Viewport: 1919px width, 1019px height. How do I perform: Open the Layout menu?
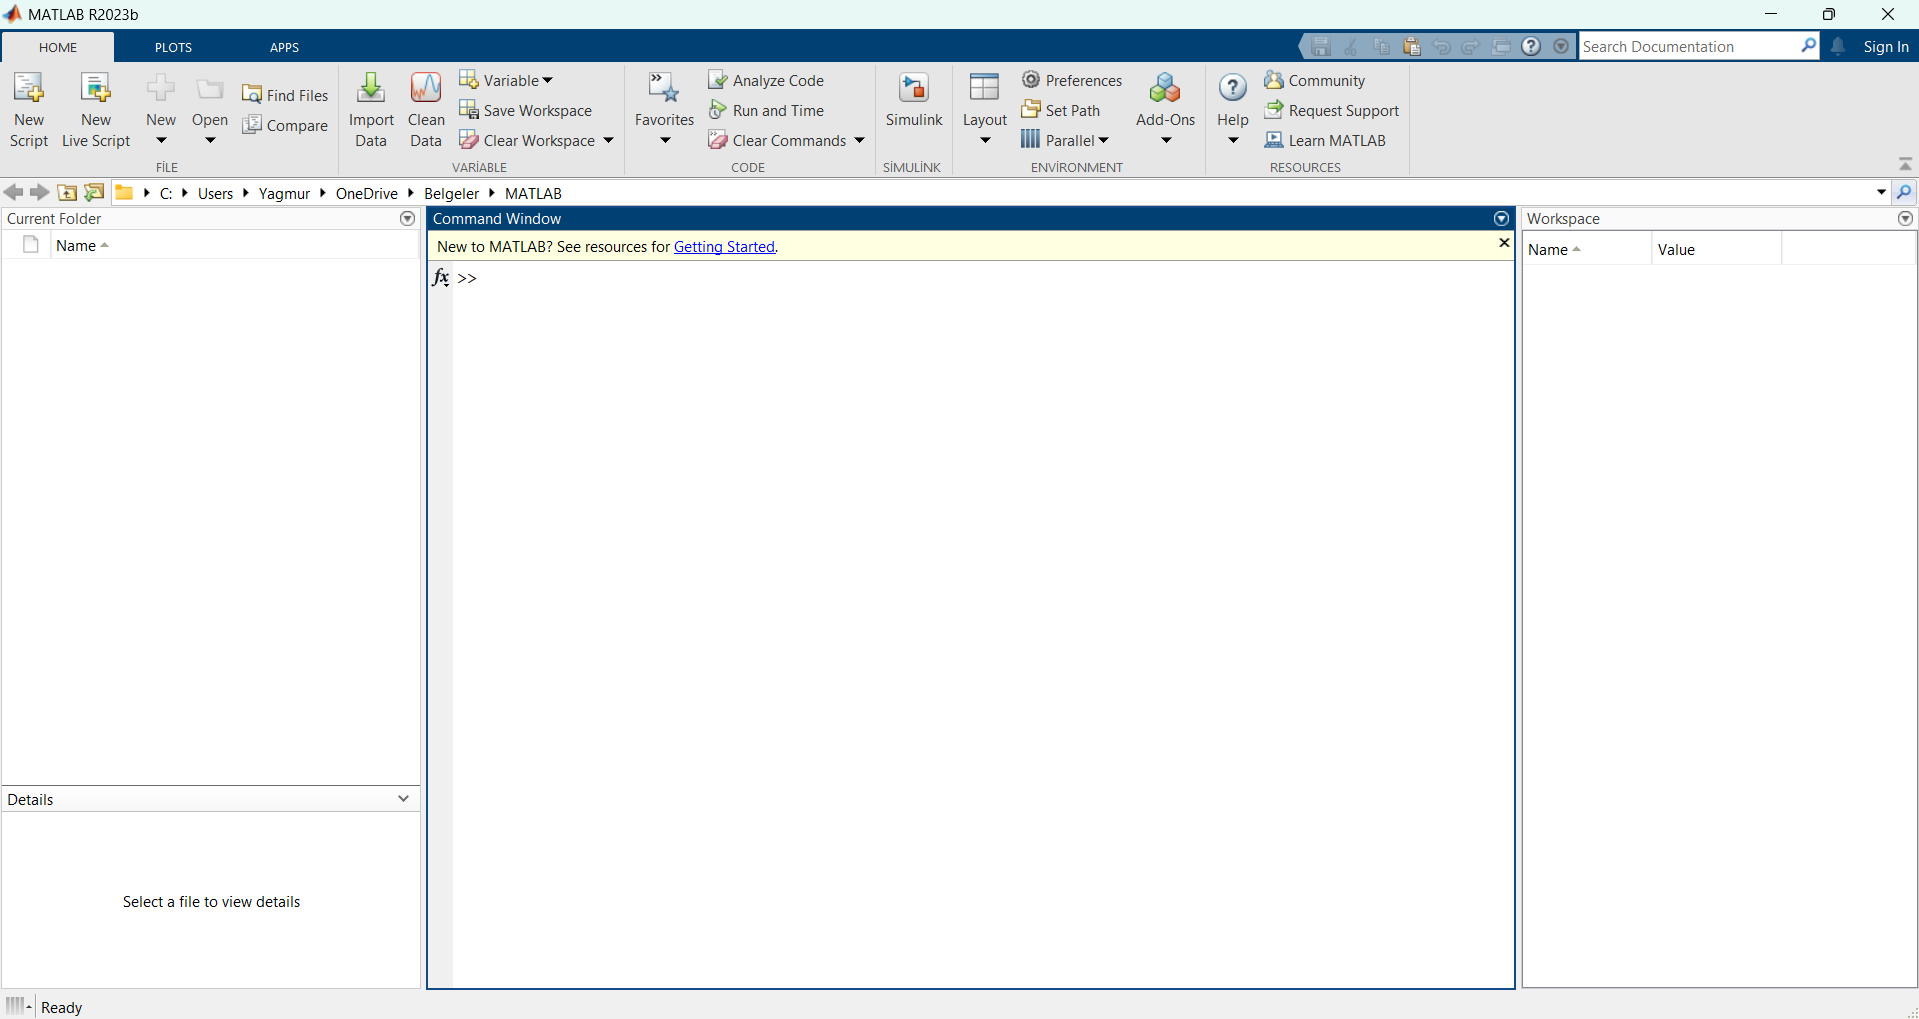click(x=985, y=110)
